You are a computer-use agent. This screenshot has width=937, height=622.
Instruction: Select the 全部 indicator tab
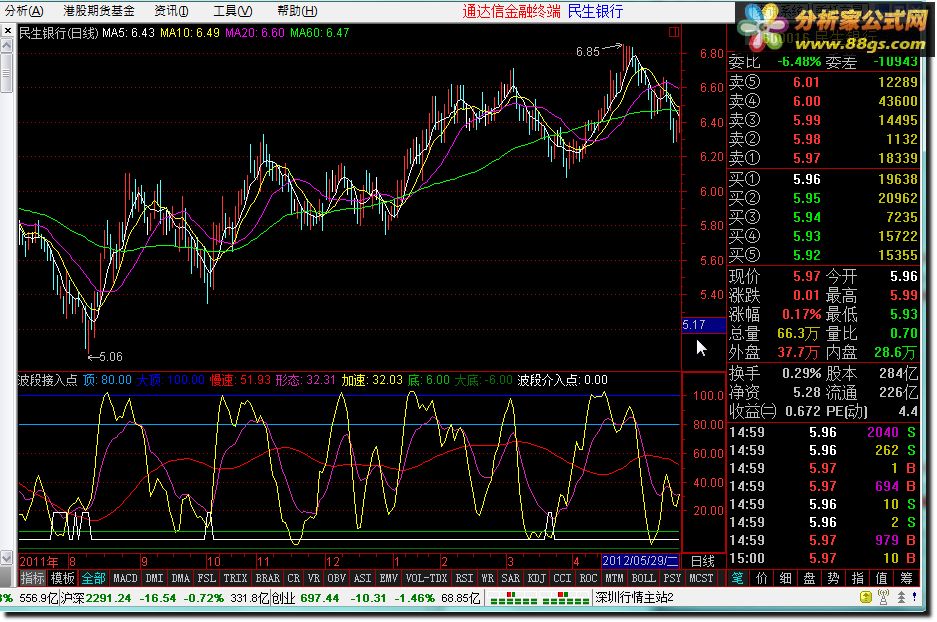93,578
